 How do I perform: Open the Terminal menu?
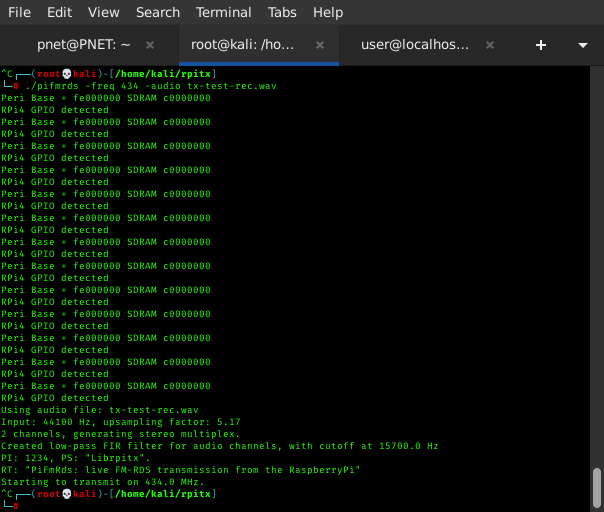tap(223, 12)
